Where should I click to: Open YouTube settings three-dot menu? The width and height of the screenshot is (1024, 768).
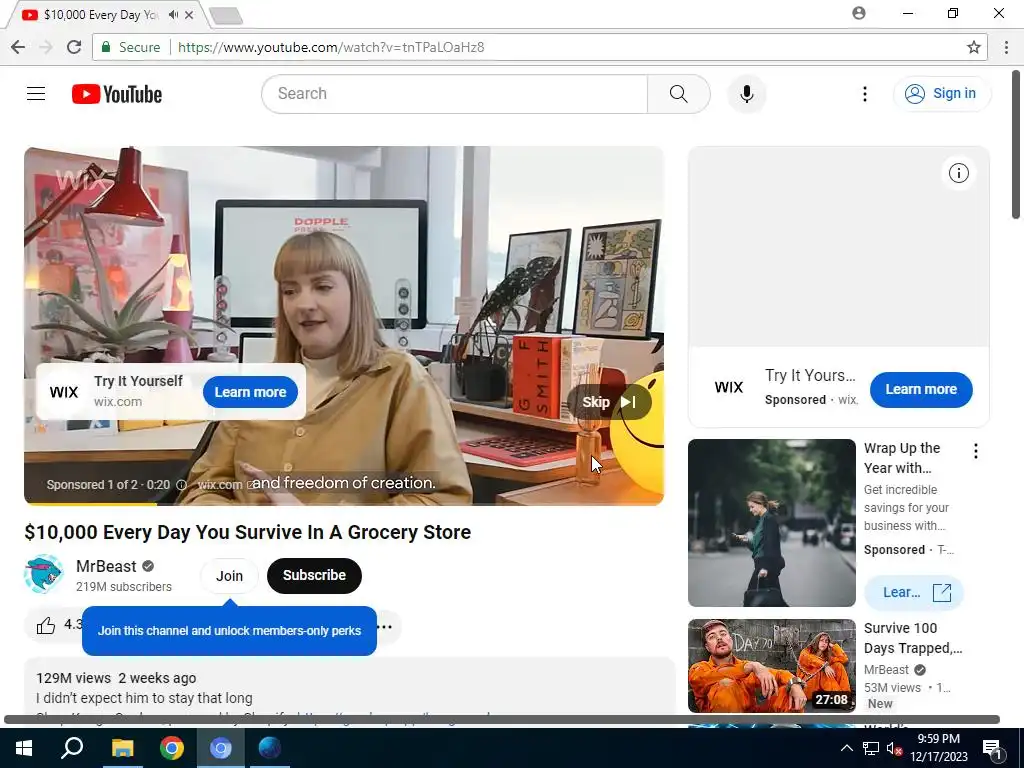pyautogui.click(x=865, y=94)
